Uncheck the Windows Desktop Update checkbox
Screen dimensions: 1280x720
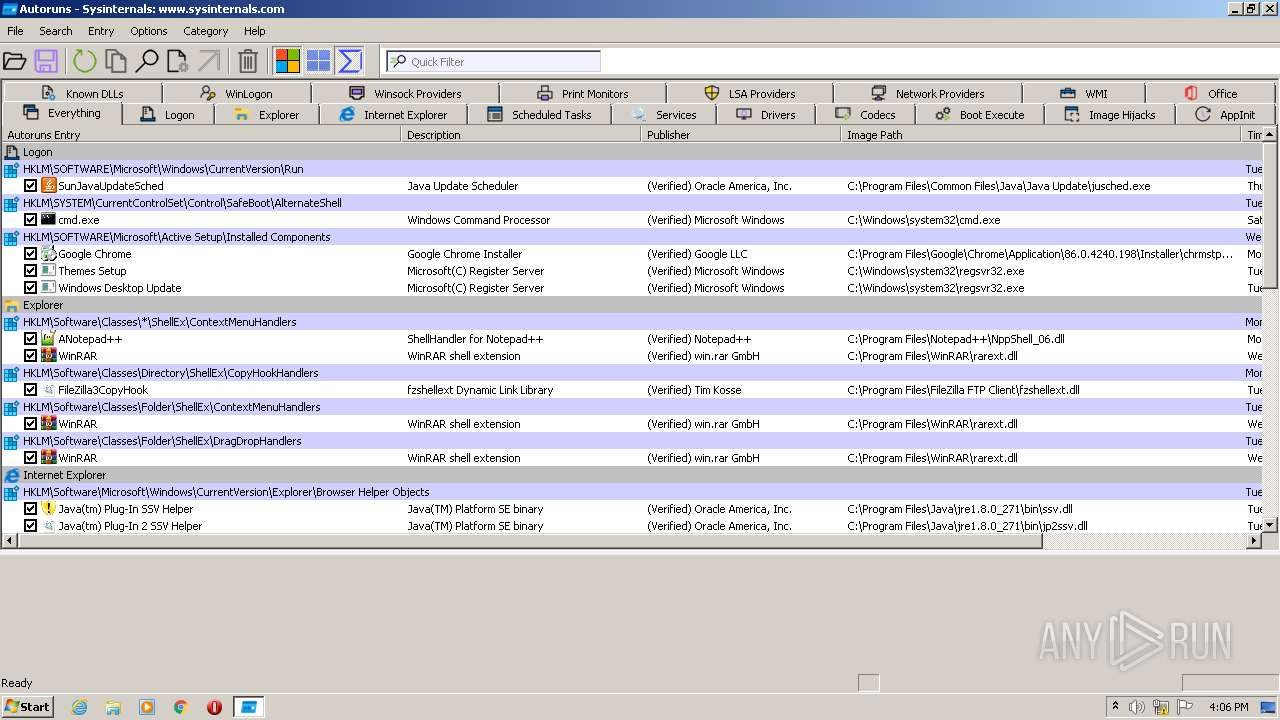point(31,288)
